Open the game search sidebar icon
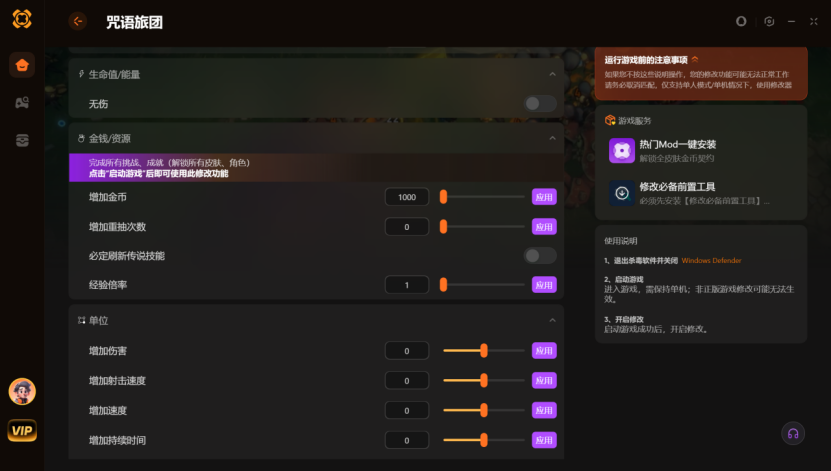 click(x=22, y=103)
